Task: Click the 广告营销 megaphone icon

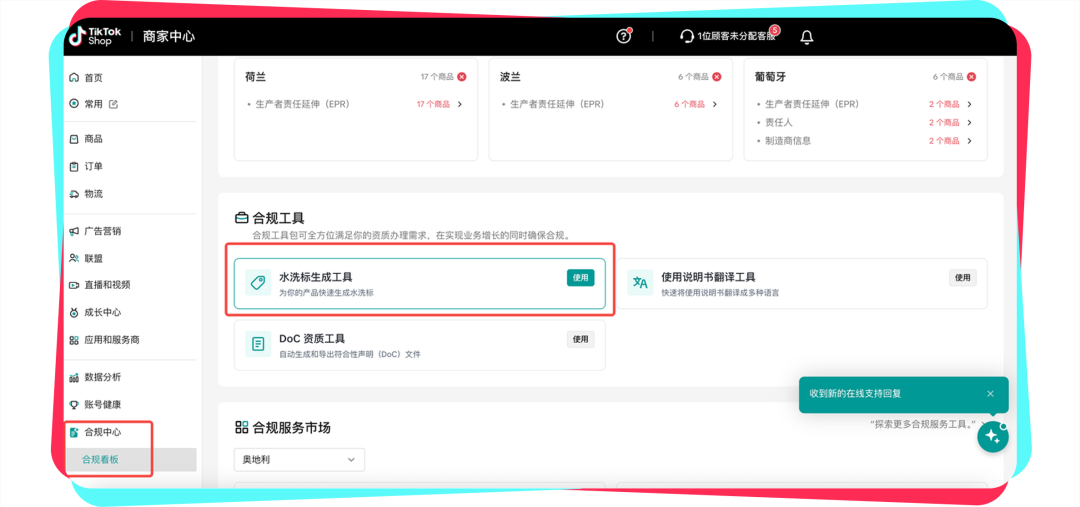Action: [74, 231]
